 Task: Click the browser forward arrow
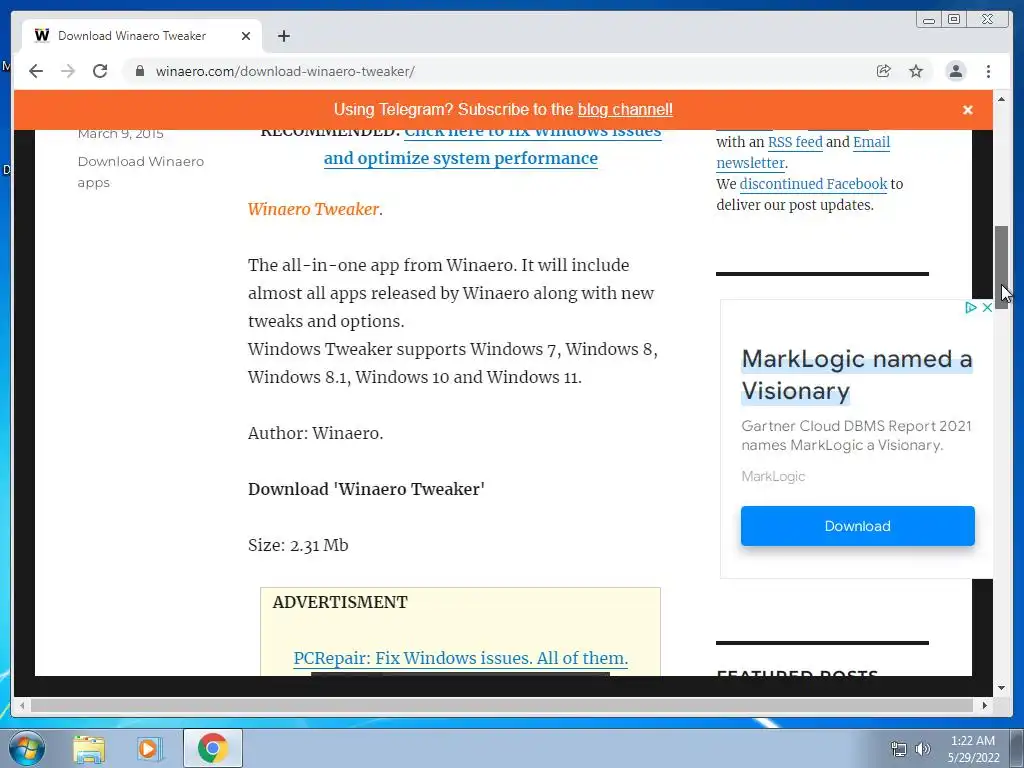click(68, 71)
